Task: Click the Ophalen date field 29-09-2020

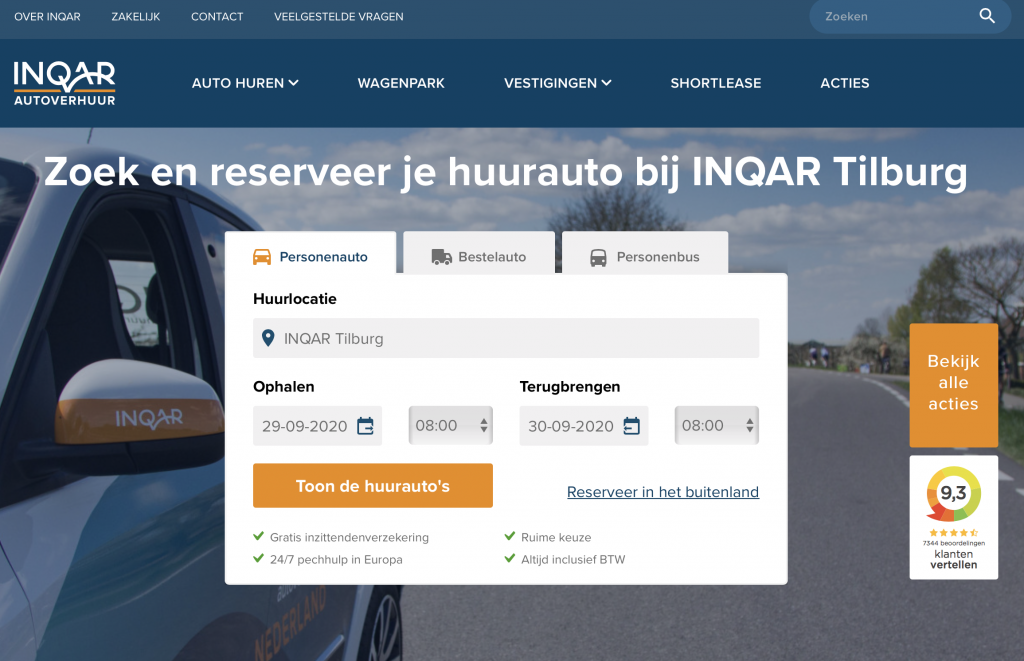Action: (x=317, y=426)
